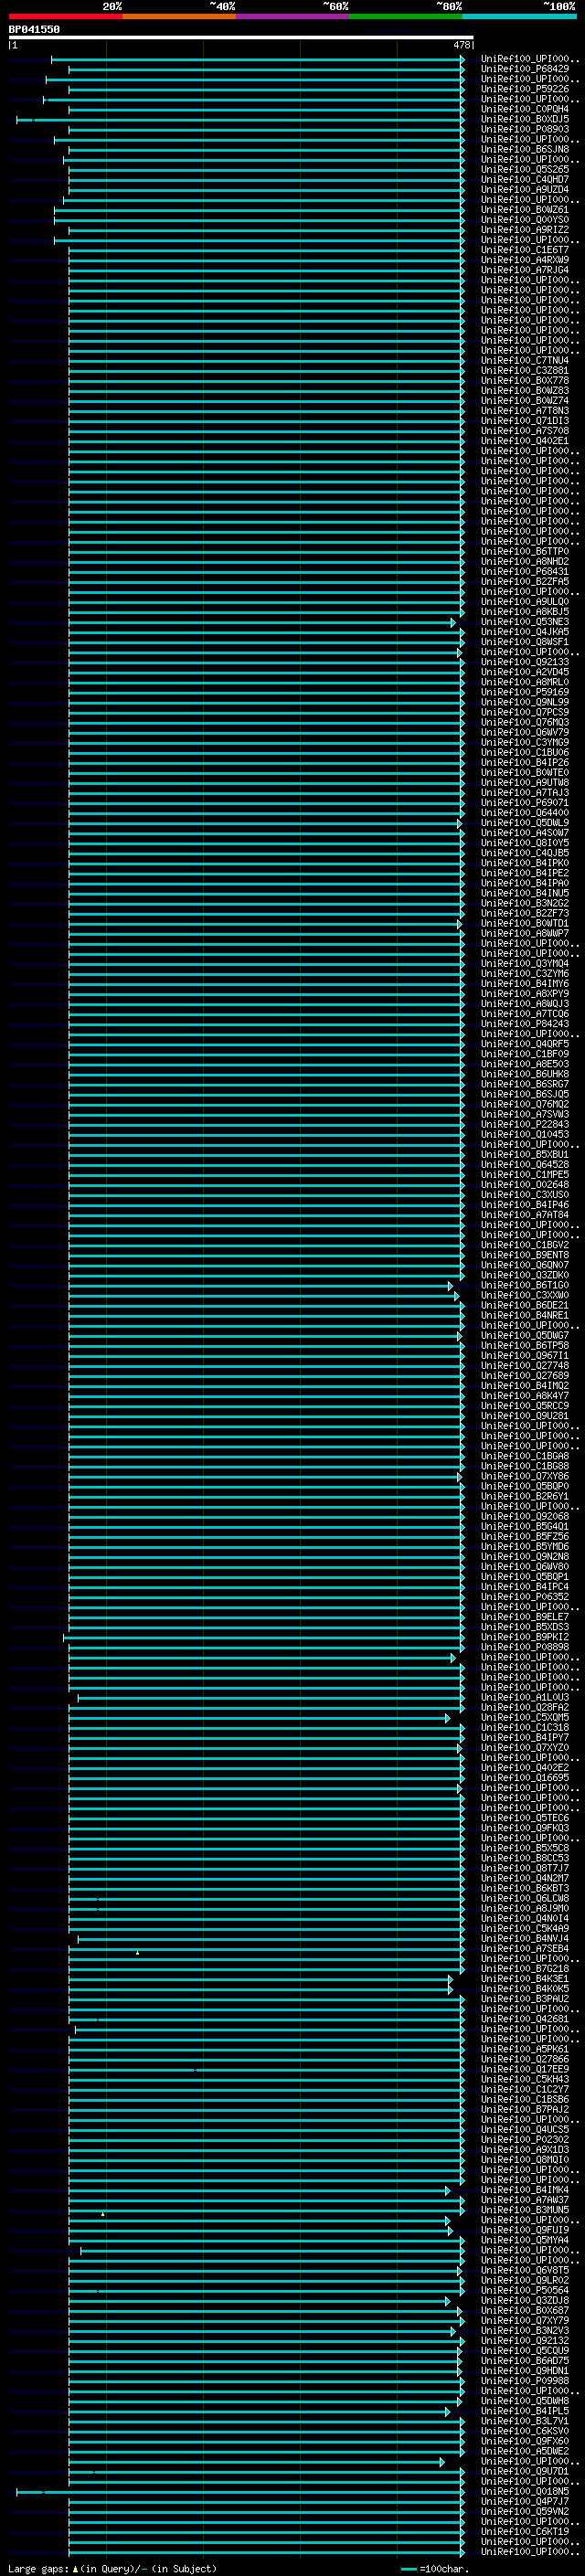Click the purple ~60% identity color segment

(292, 16)
